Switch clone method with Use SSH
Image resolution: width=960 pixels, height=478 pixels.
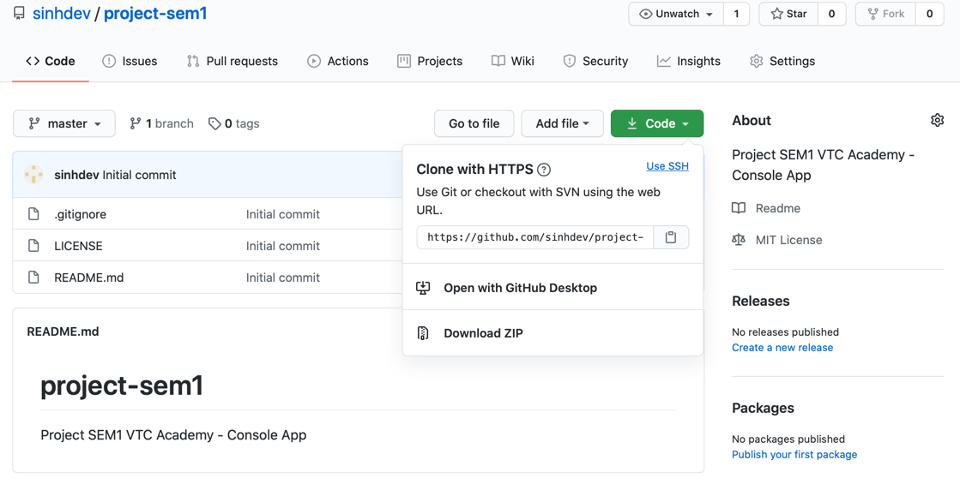667,166
